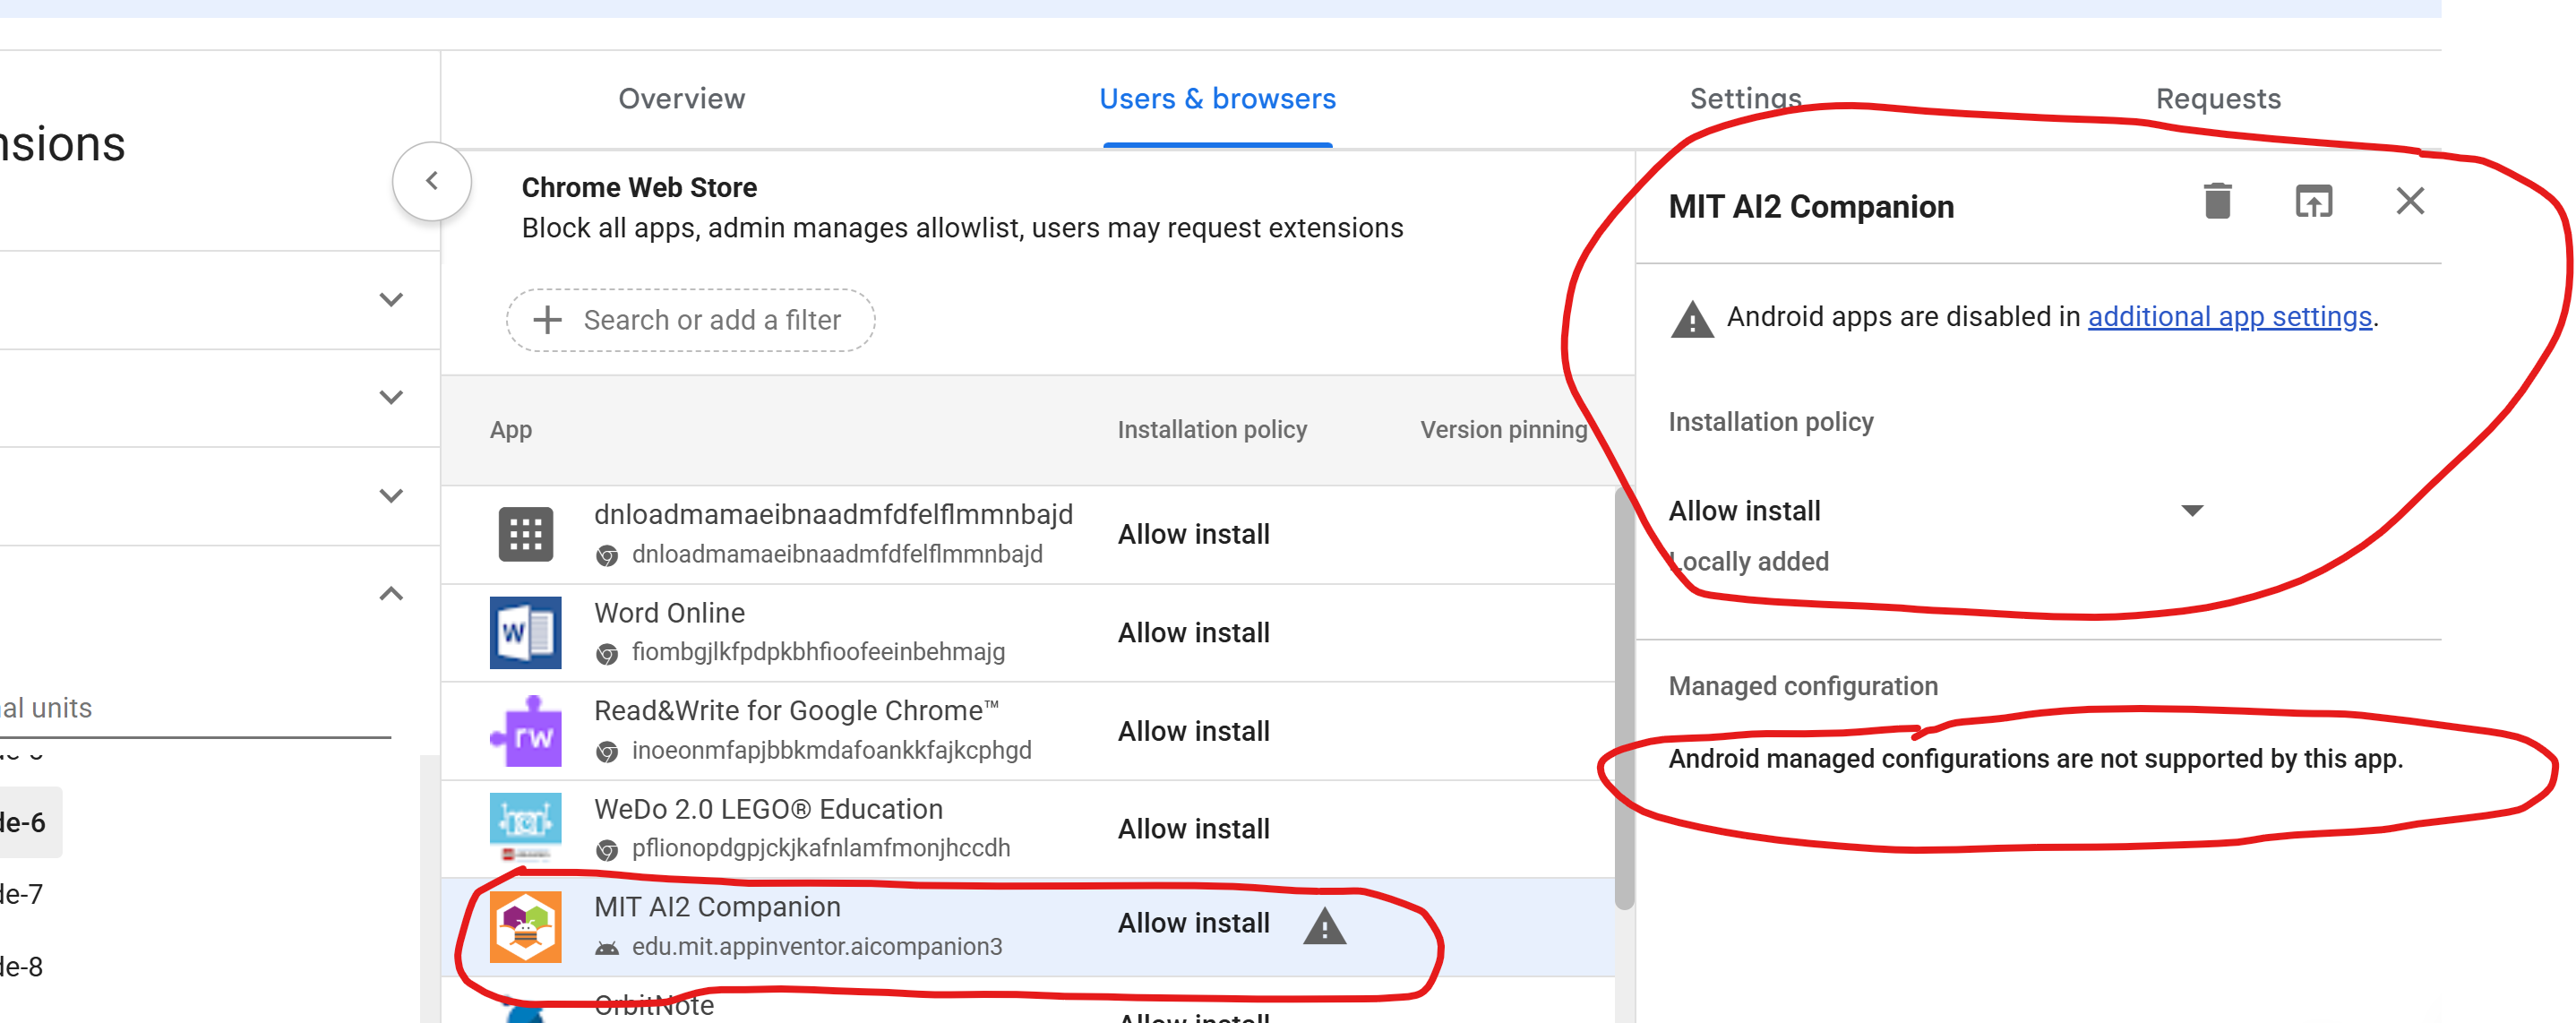
Task: Expand the first collapsed sidebar section chevron
Action: coord(391,299)
